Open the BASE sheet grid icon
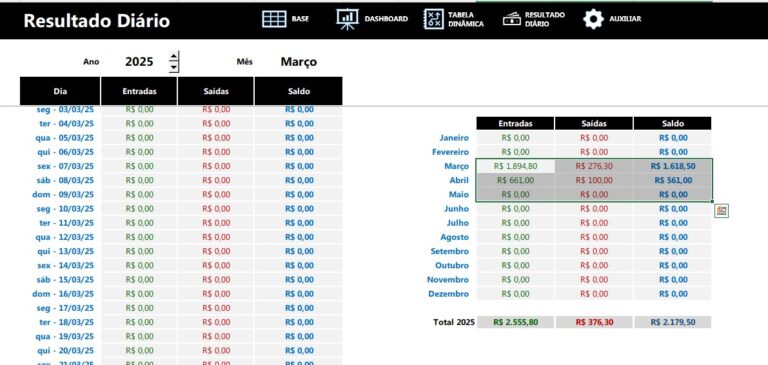 tap(274, 19)
